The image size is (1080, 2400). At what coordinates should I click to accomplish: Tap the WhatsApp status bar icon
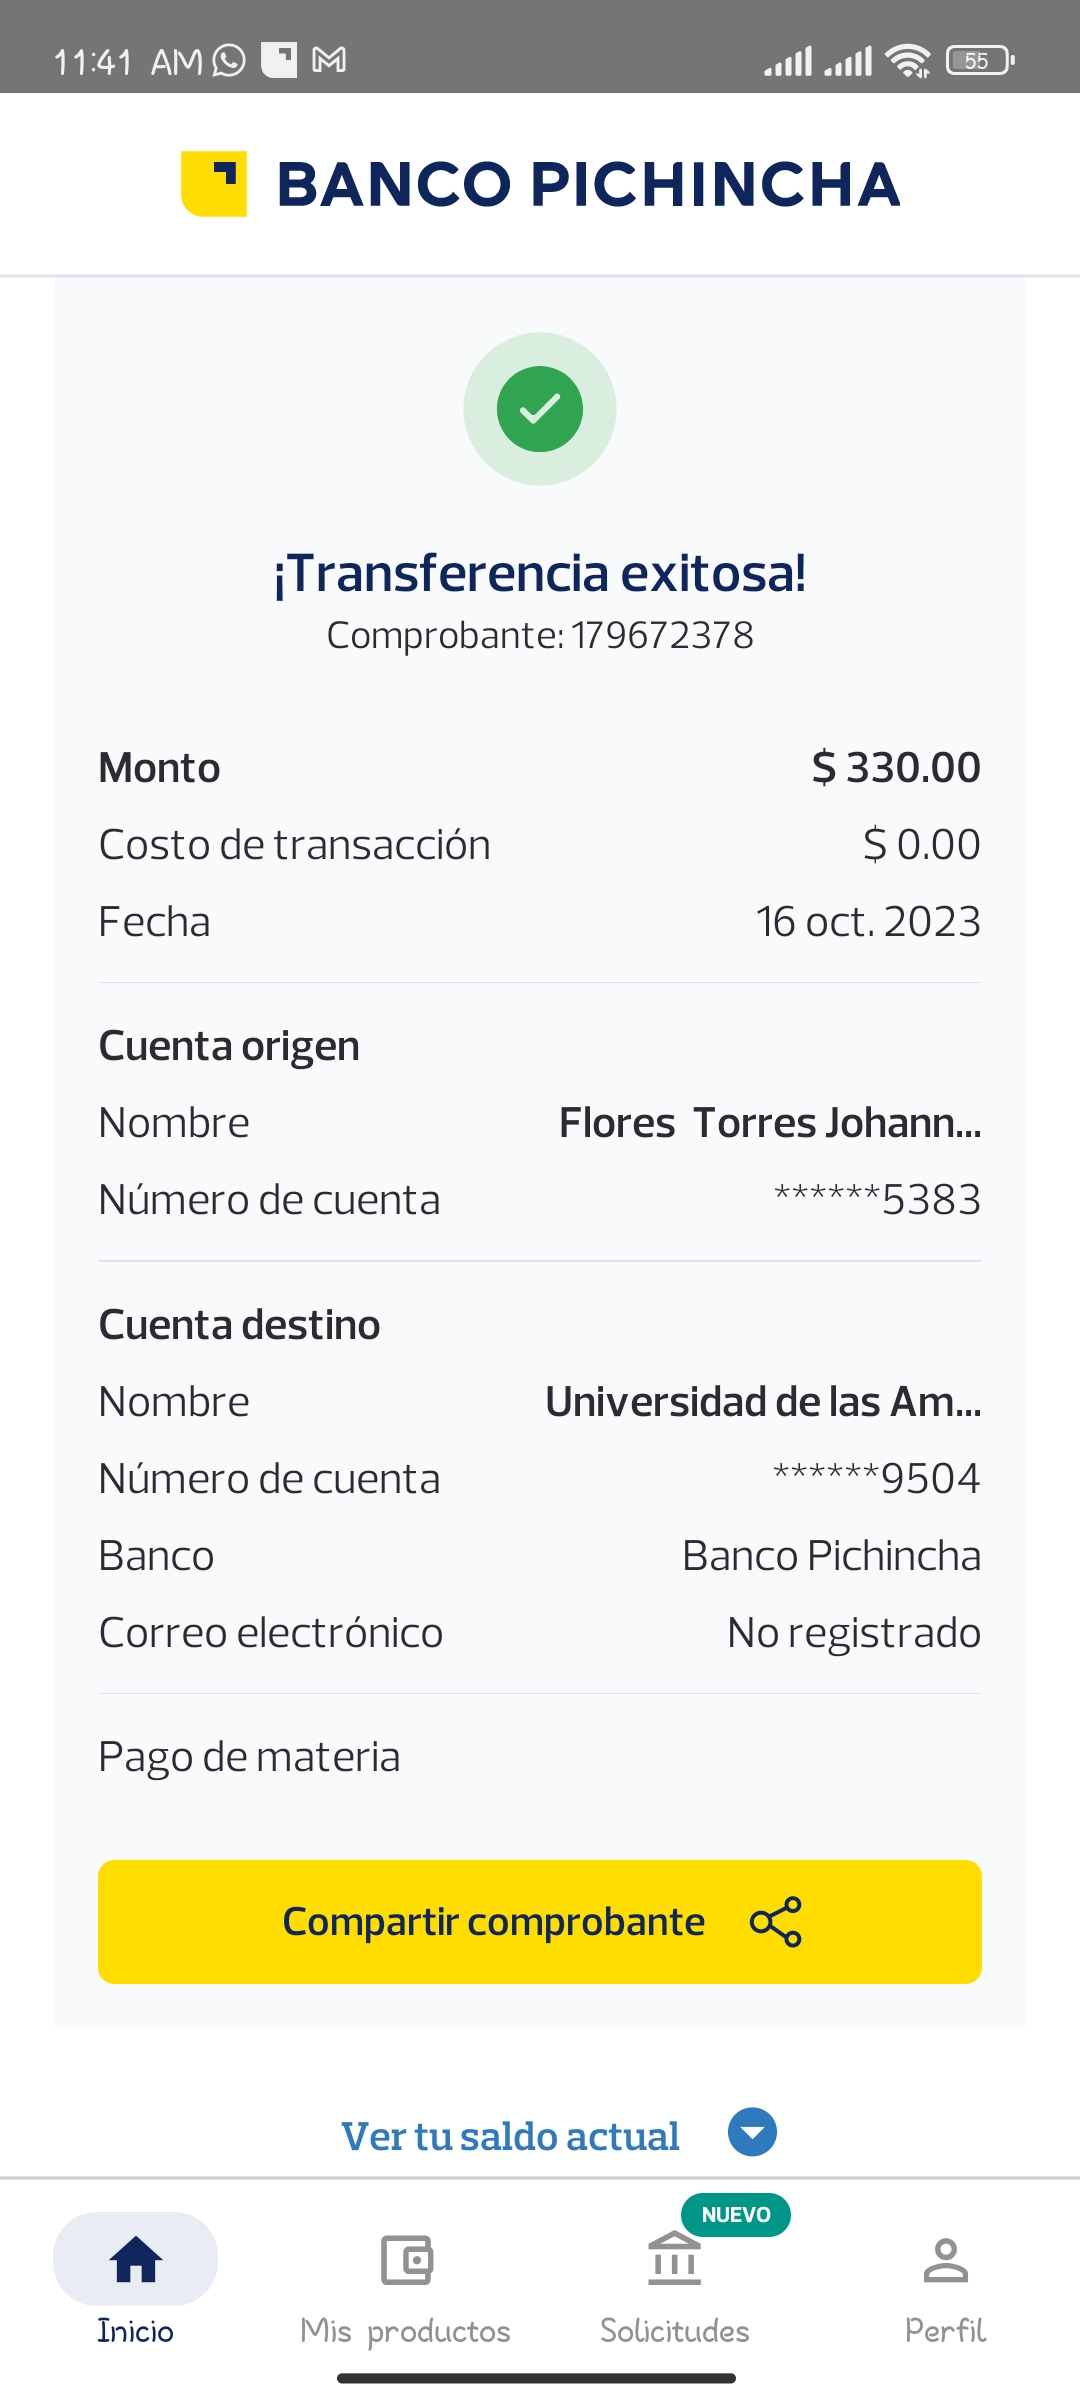229,61
